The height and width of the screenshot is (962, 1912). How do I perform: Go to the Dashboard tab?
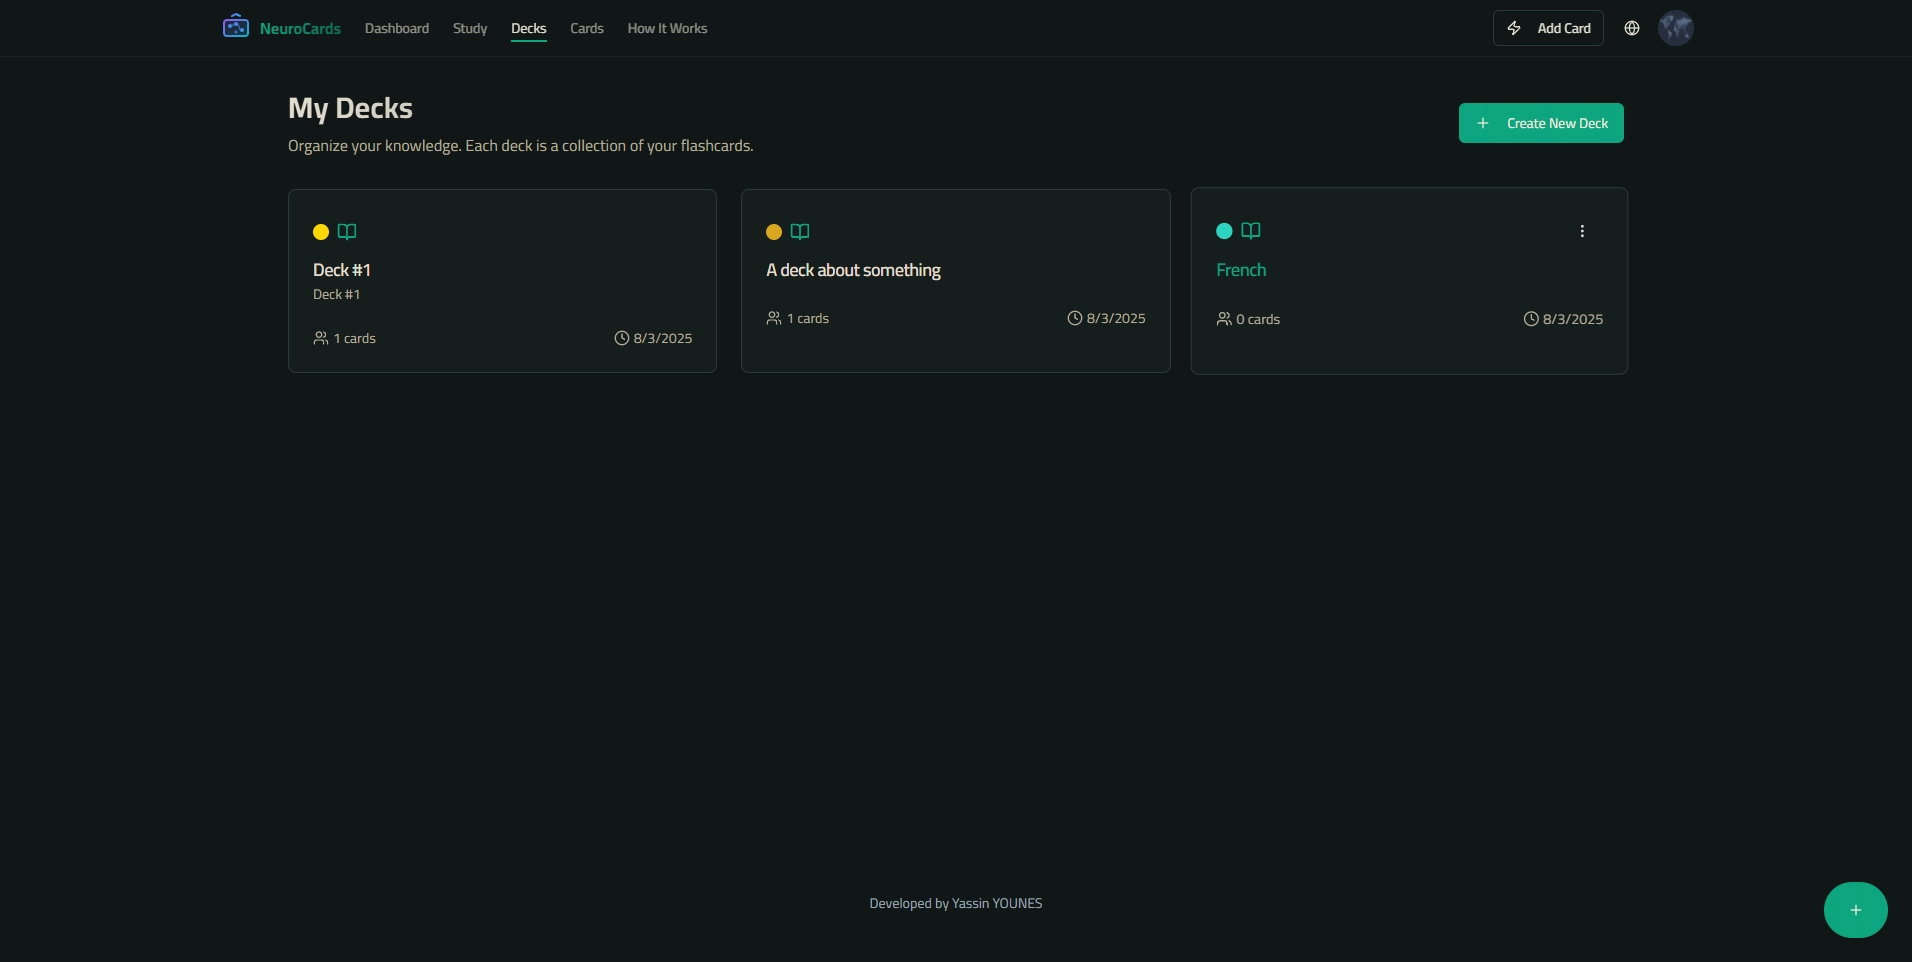coord(397,28)
